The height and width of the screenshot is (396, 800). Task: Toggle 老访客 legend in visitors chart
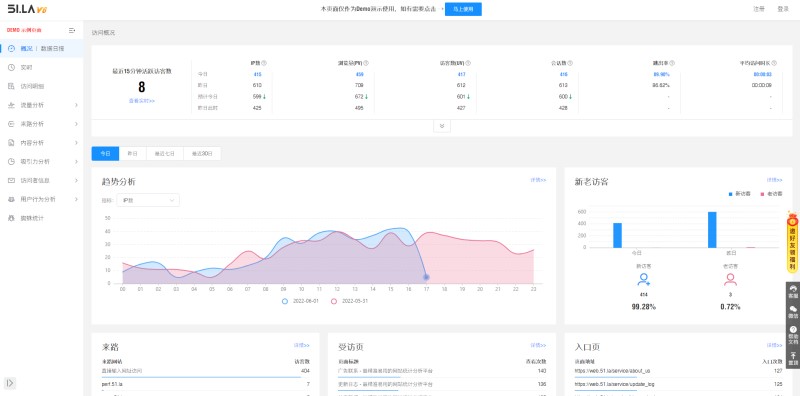[x=771, y=194]
